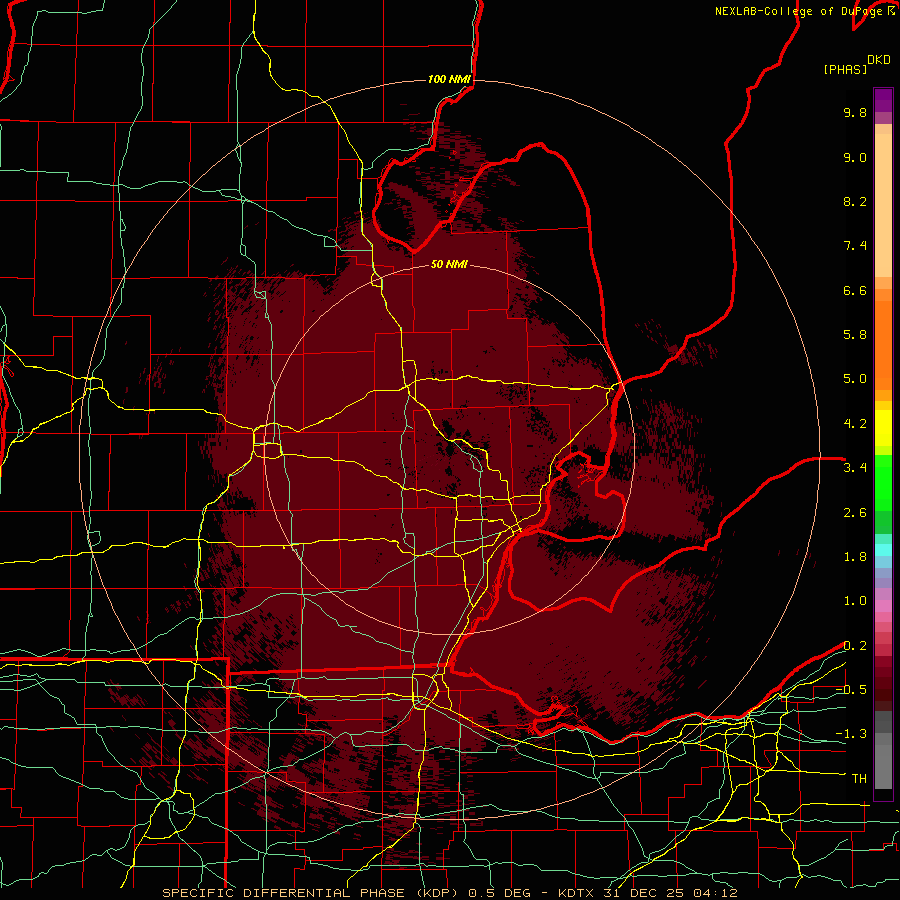
Task: Select the 2.6 scale value
Action: click(x=855, y=513)
